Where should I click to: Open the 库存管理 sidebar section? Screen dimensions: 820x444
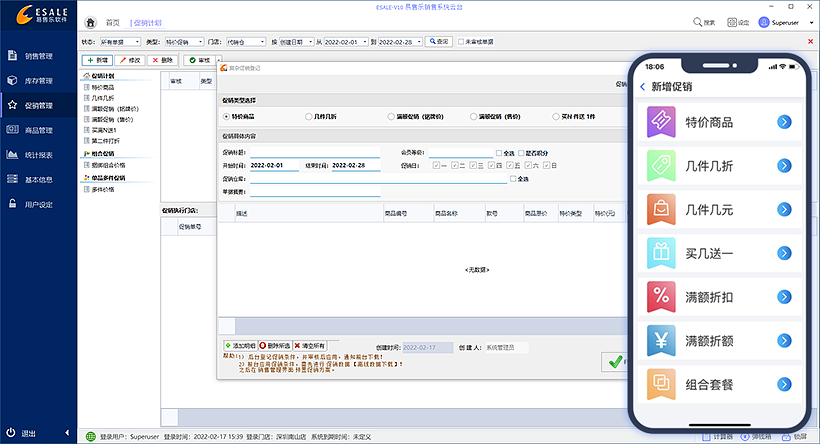[x=38, y=80]
